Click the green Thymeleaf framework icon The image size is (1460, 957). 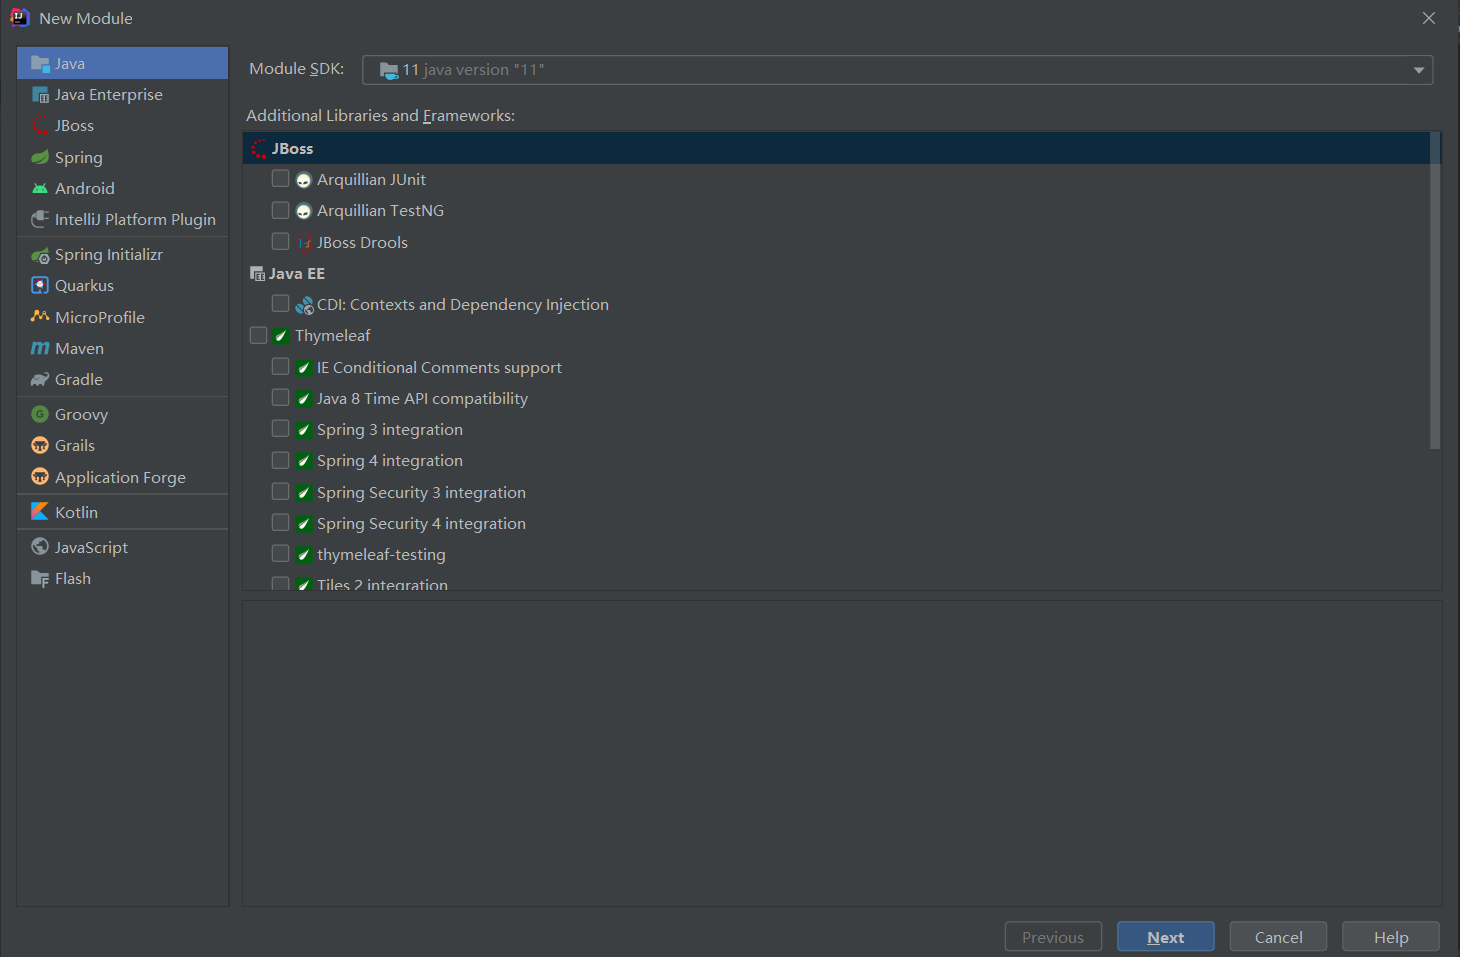point(281,336)
